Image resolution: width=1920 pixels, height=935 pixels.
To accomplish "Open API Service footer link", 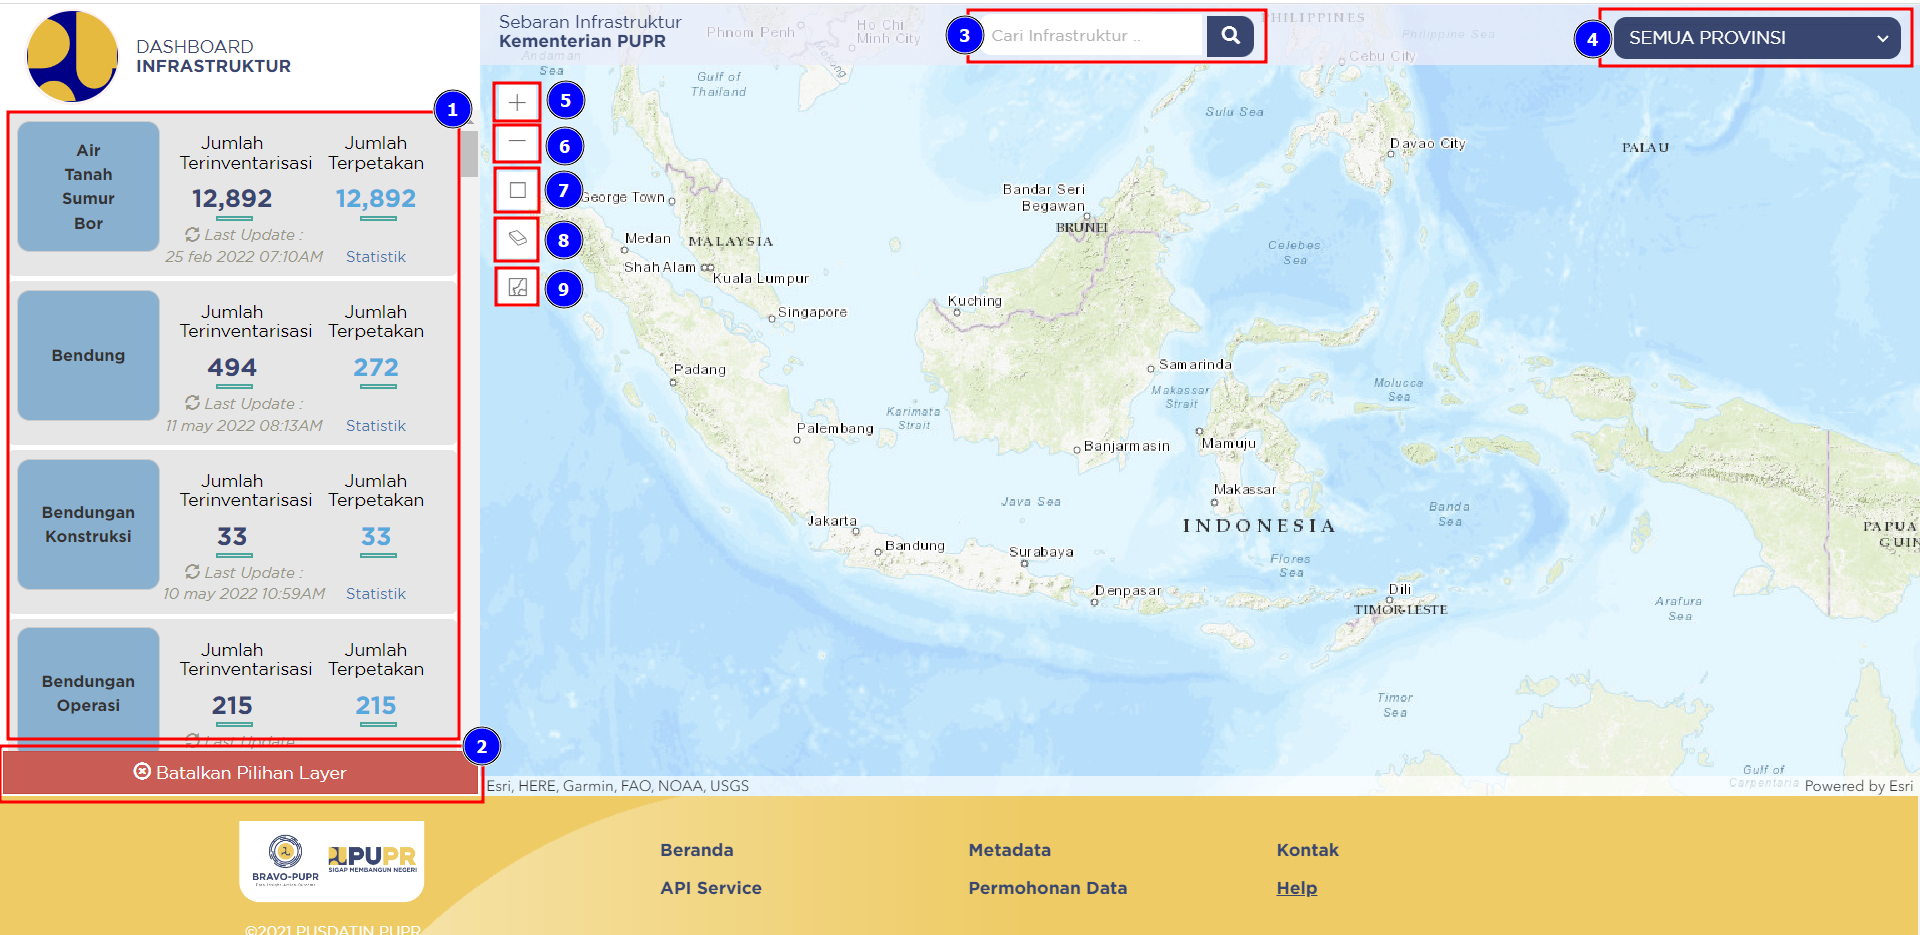I will point(711,888).
